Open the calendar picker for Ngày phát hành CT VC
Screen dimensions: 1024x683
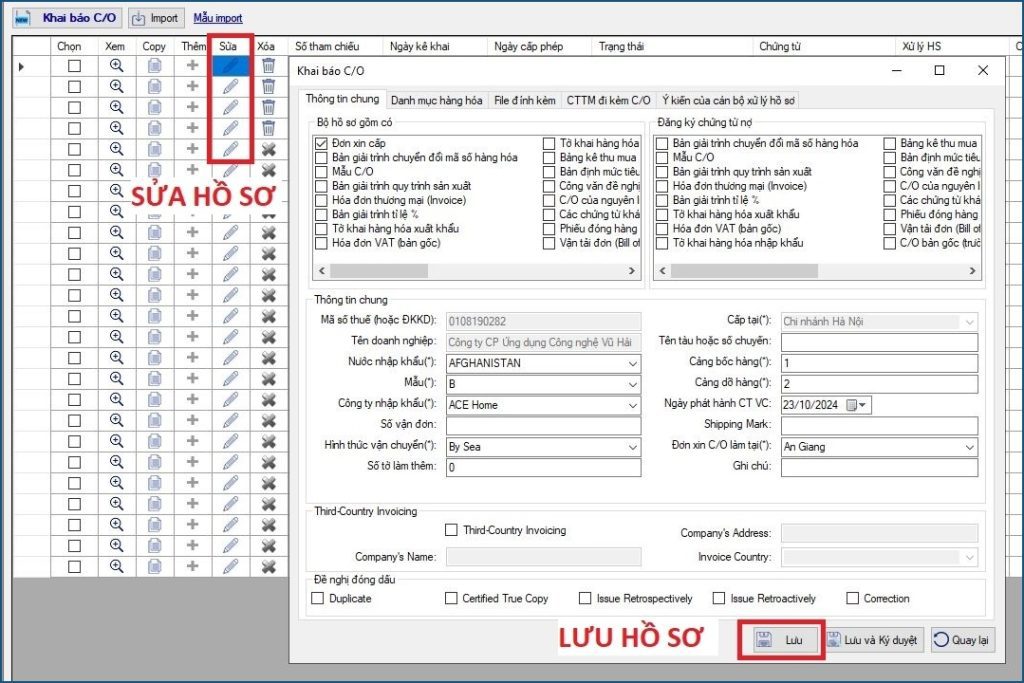point(857,405)
